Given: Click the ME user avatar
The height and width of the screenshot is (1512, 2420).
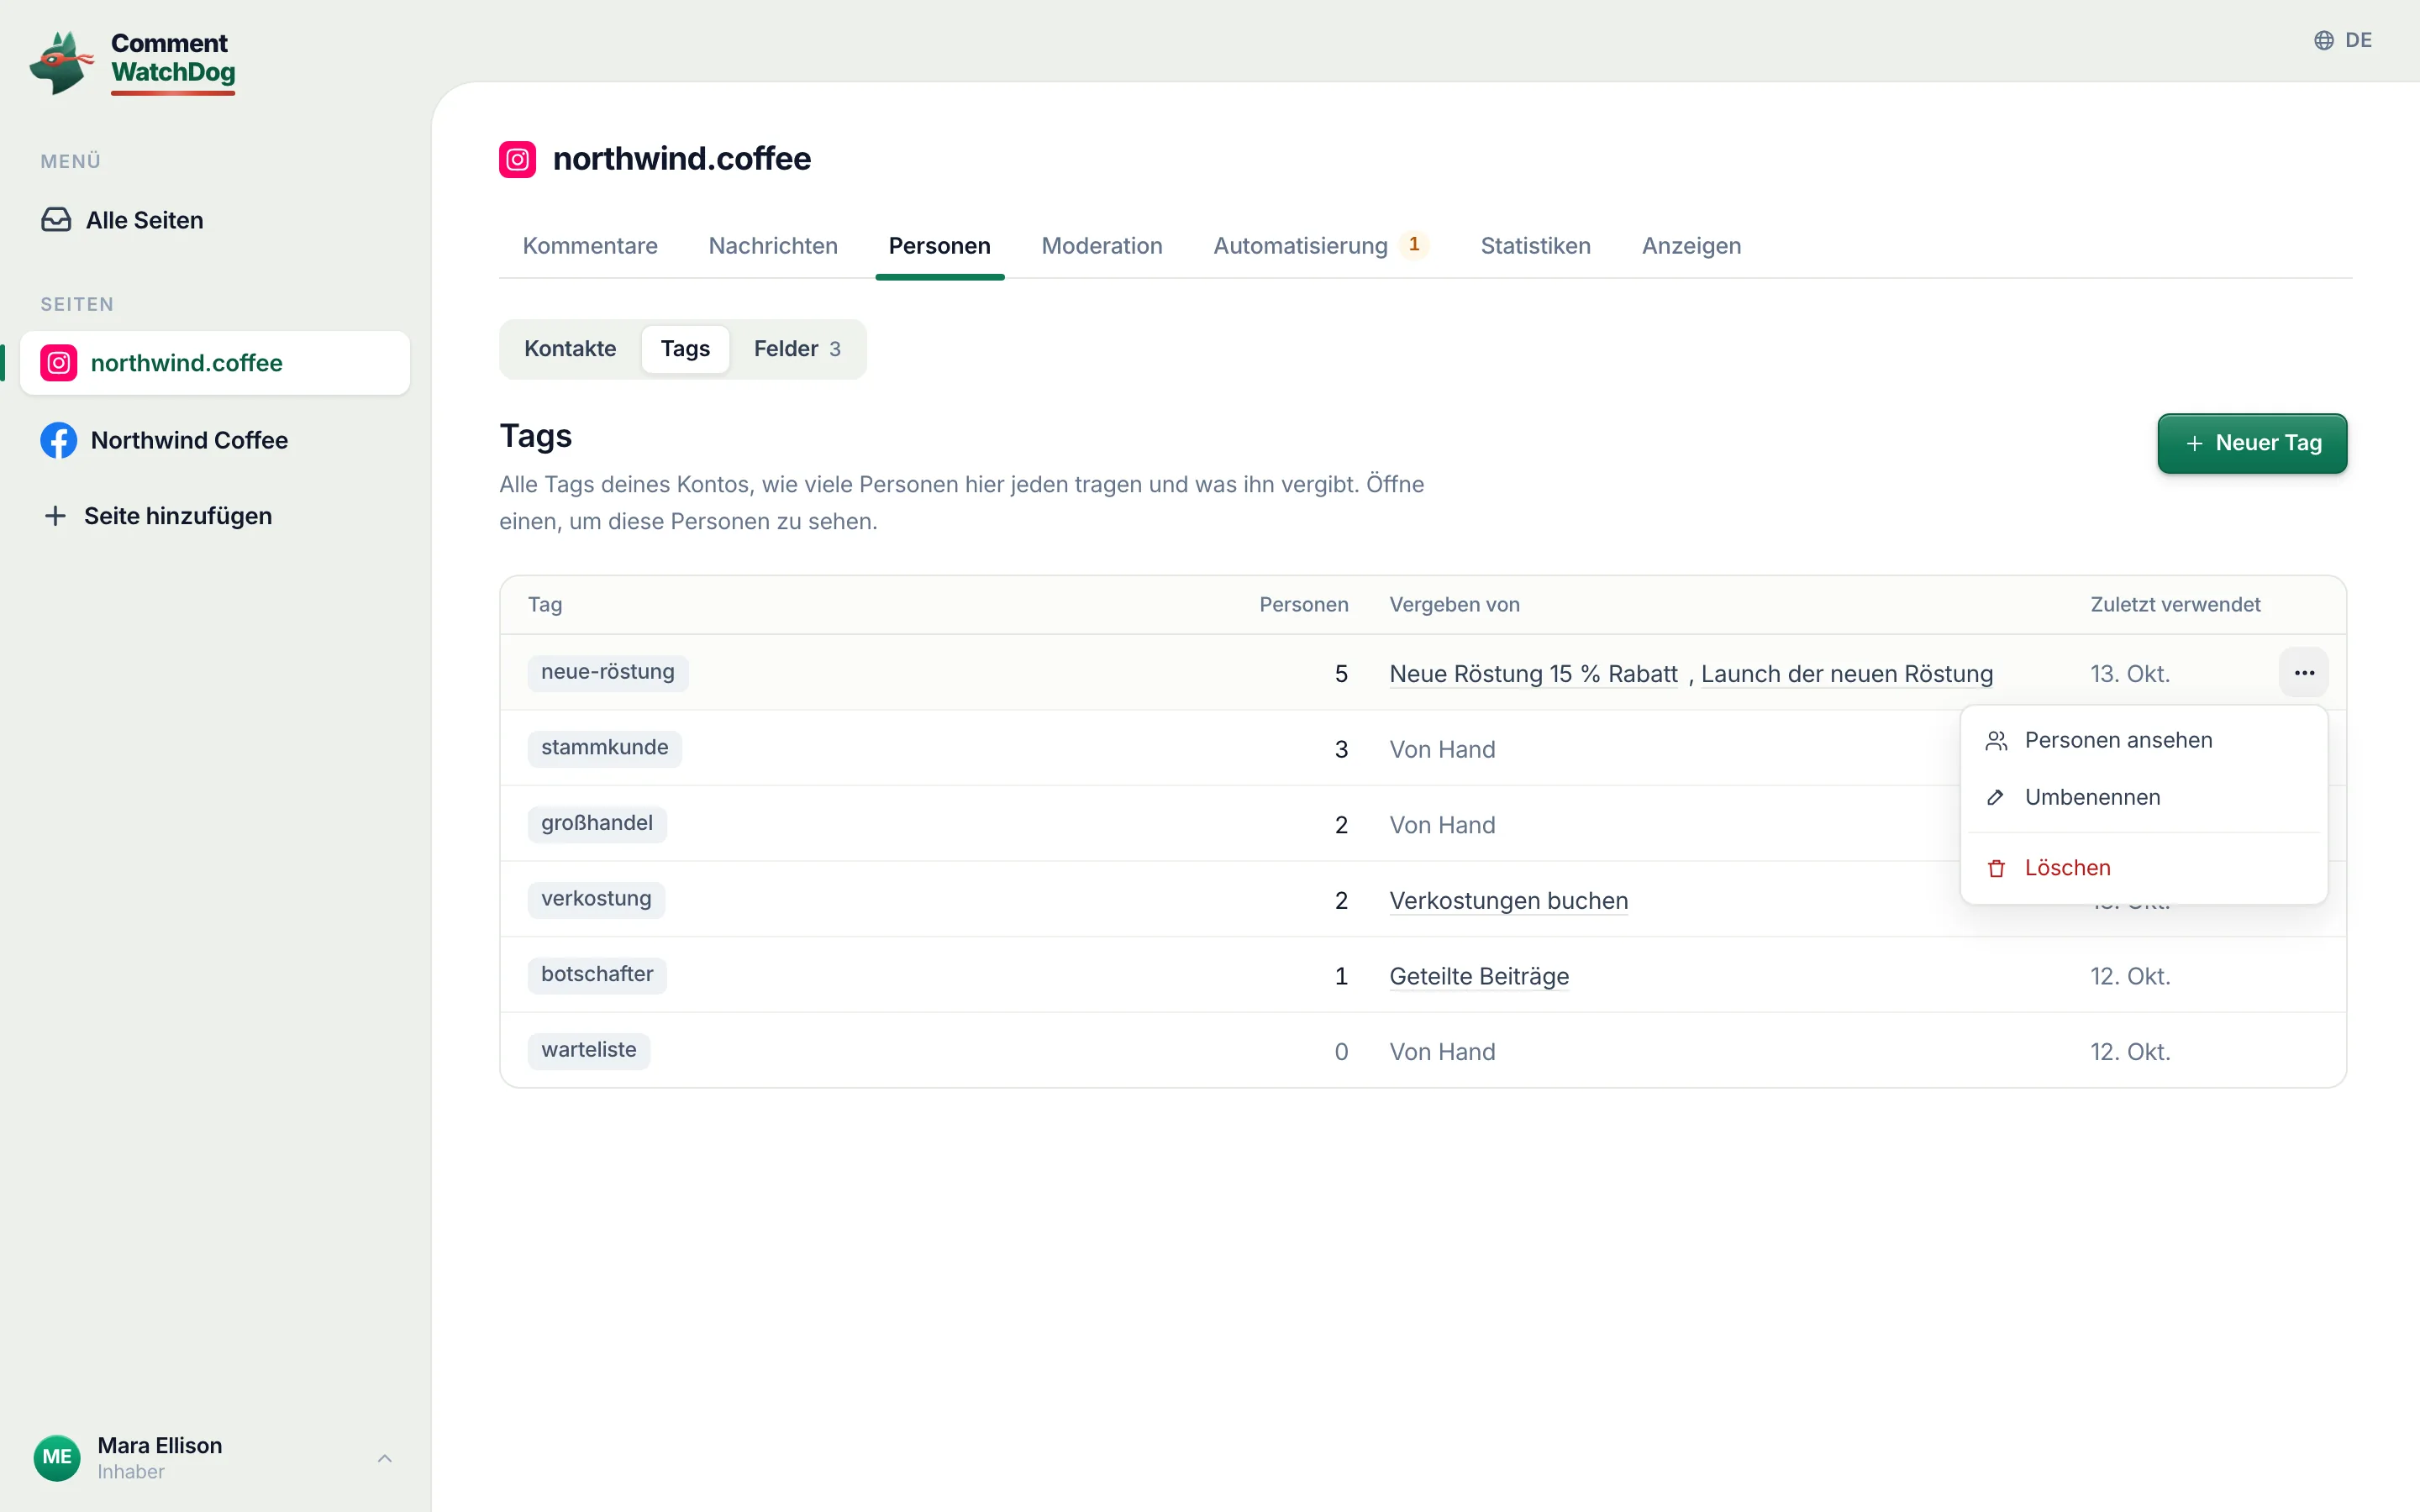Looking at the screenshot, I should [x=57, y=1457].
